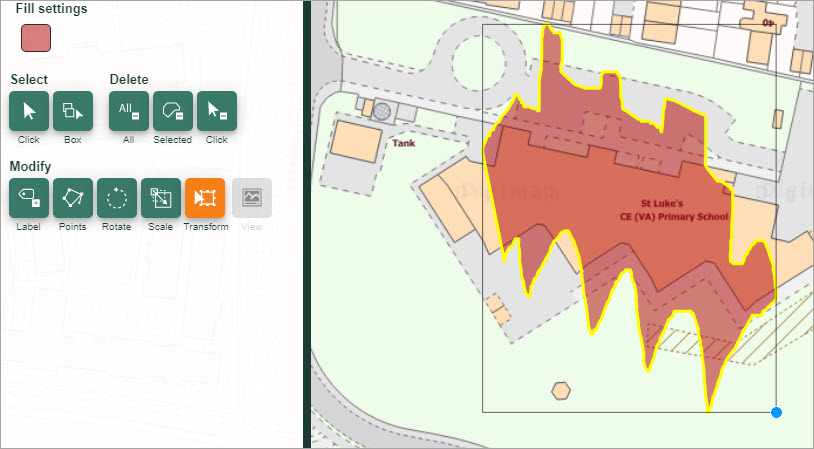Click the blue corner transform handle

776,412
